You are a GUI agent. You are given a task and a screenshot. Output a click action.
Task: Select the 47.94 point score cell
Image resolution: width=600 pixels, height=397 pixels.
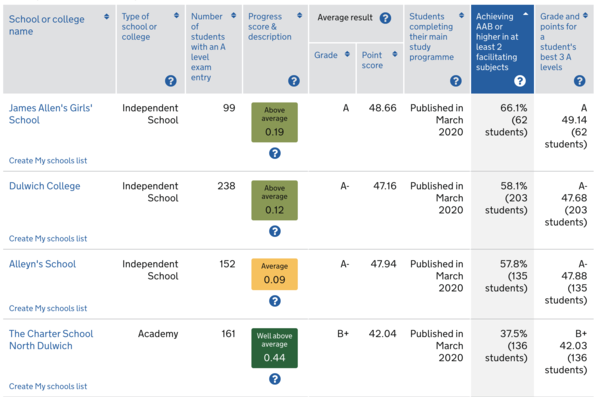coord(383,264)
